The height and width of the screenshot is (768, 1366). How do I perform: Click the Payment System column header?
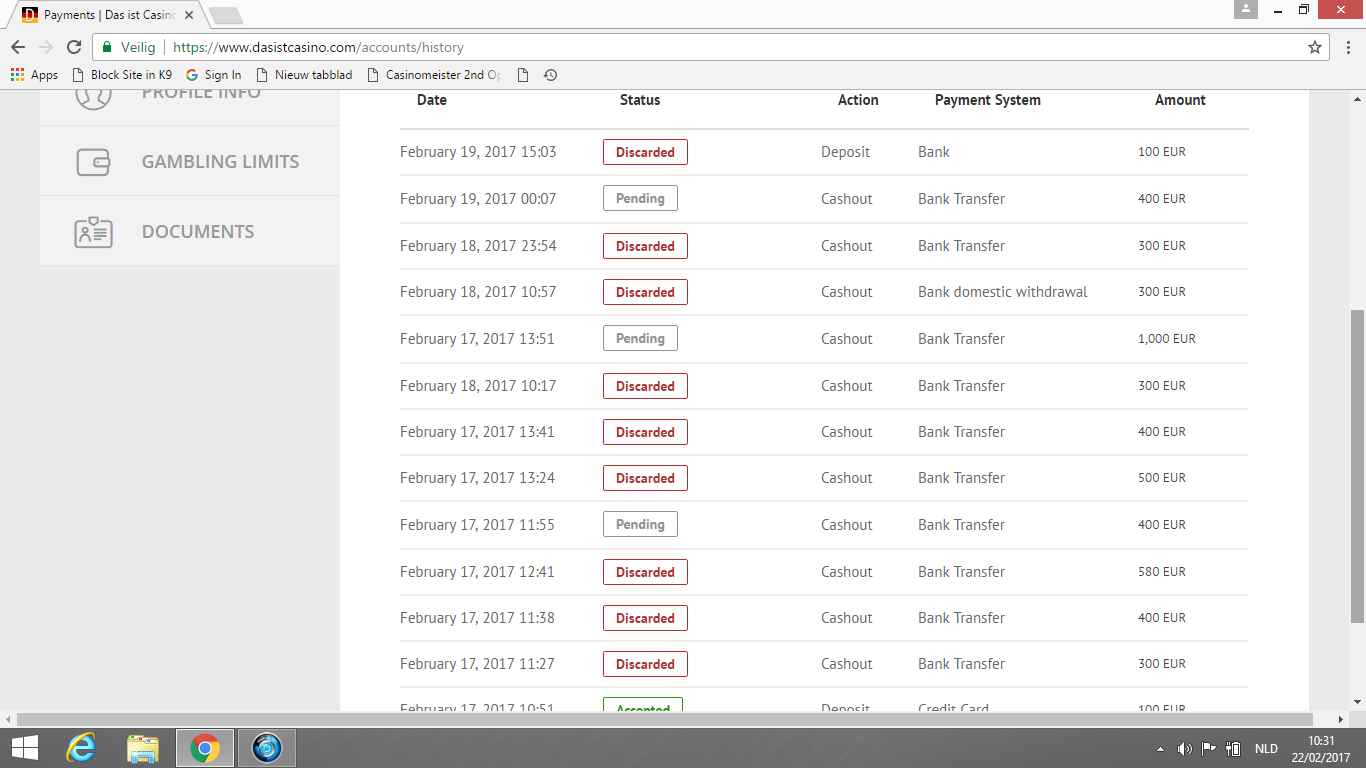[988, 100]
